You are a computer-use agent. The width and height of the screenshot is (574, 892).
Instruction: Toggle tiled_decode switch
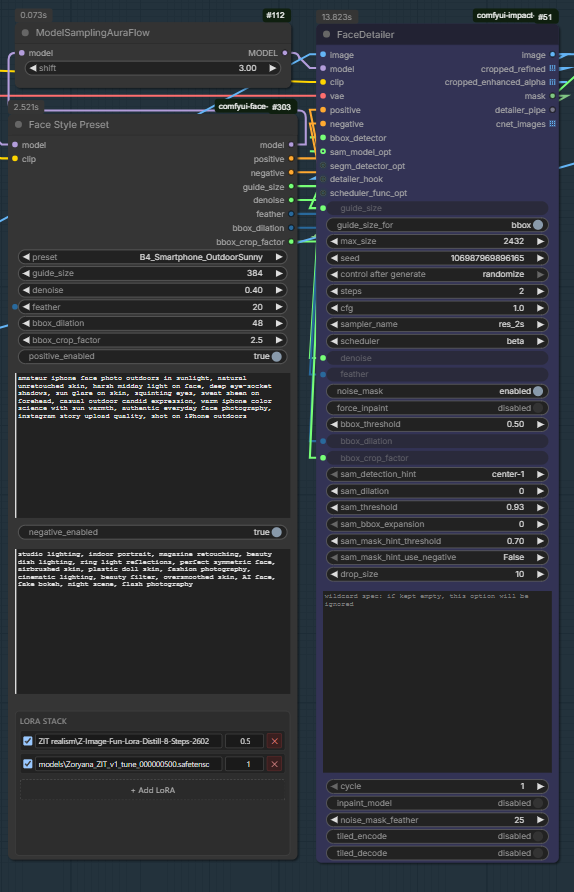click(x=538, y=853)
